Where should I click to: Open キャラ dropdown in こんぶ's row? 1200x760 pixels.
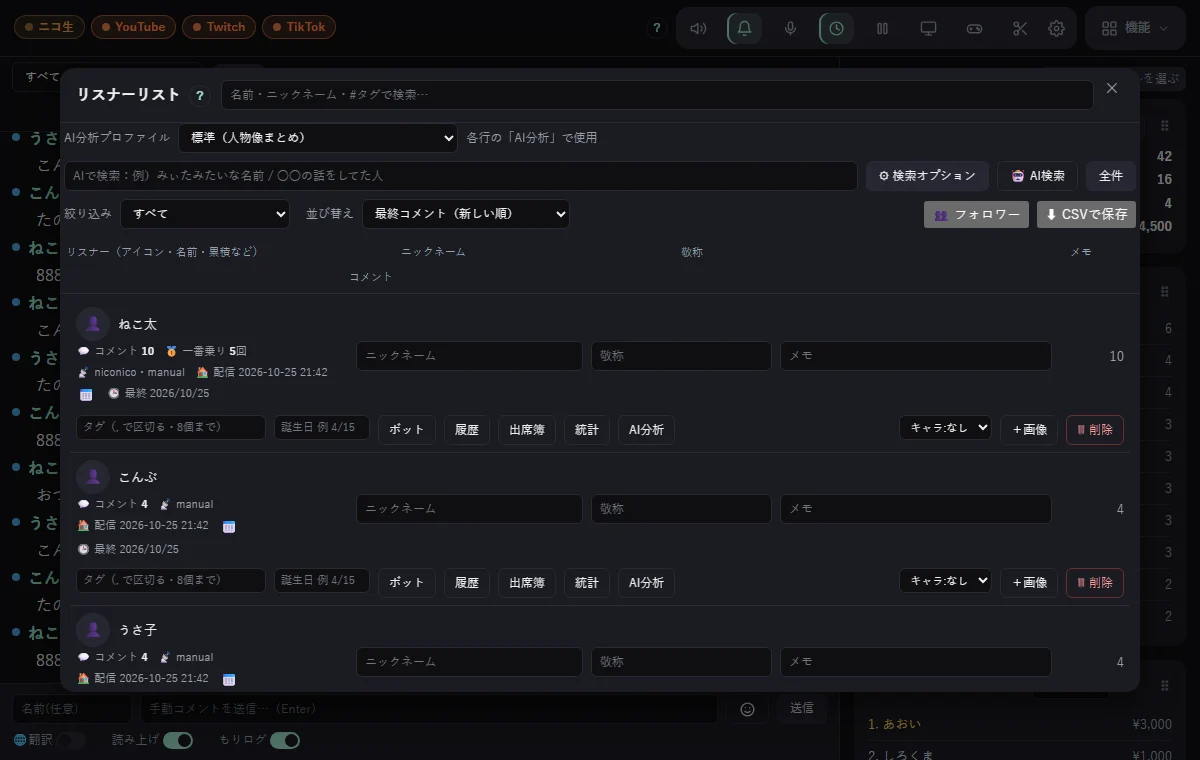945,581
